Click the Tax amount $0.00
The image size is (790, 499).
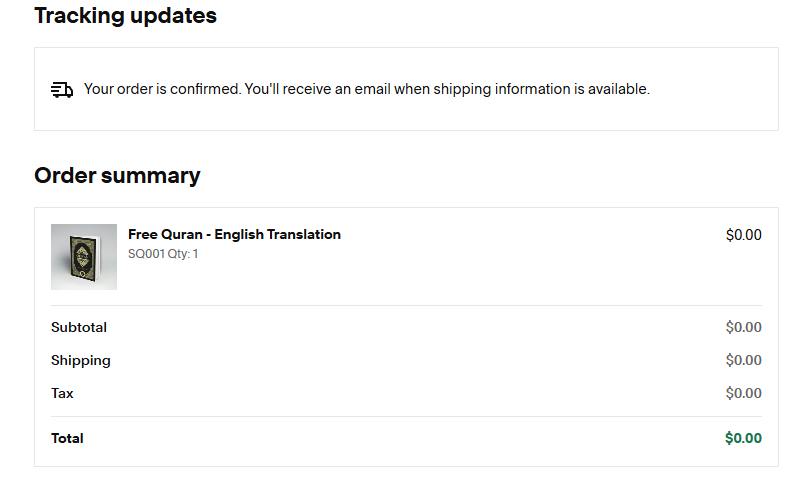743,394
